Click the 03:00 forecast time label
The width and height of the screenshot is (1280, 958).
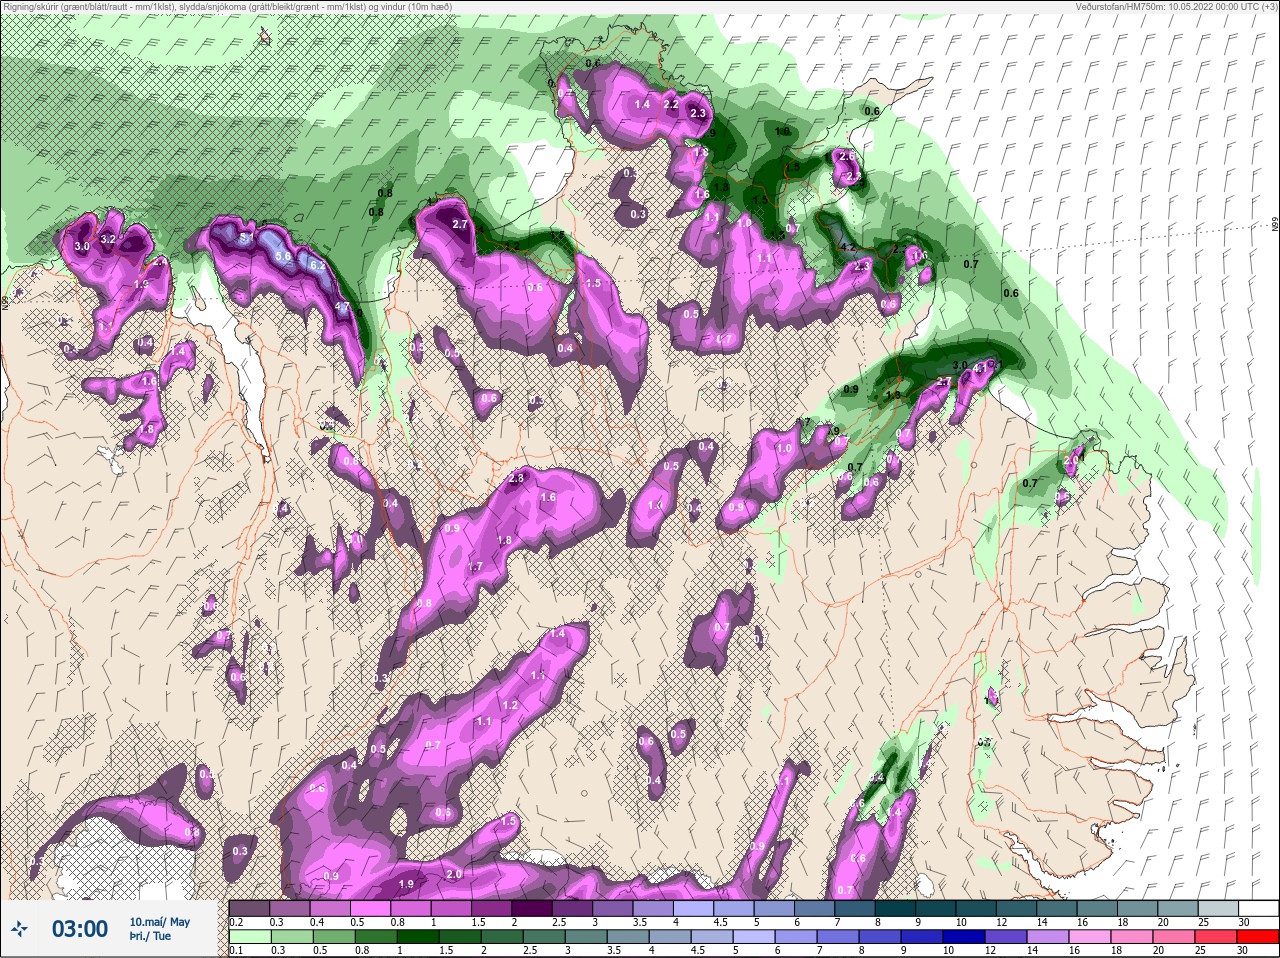click(x=80, y=930)
